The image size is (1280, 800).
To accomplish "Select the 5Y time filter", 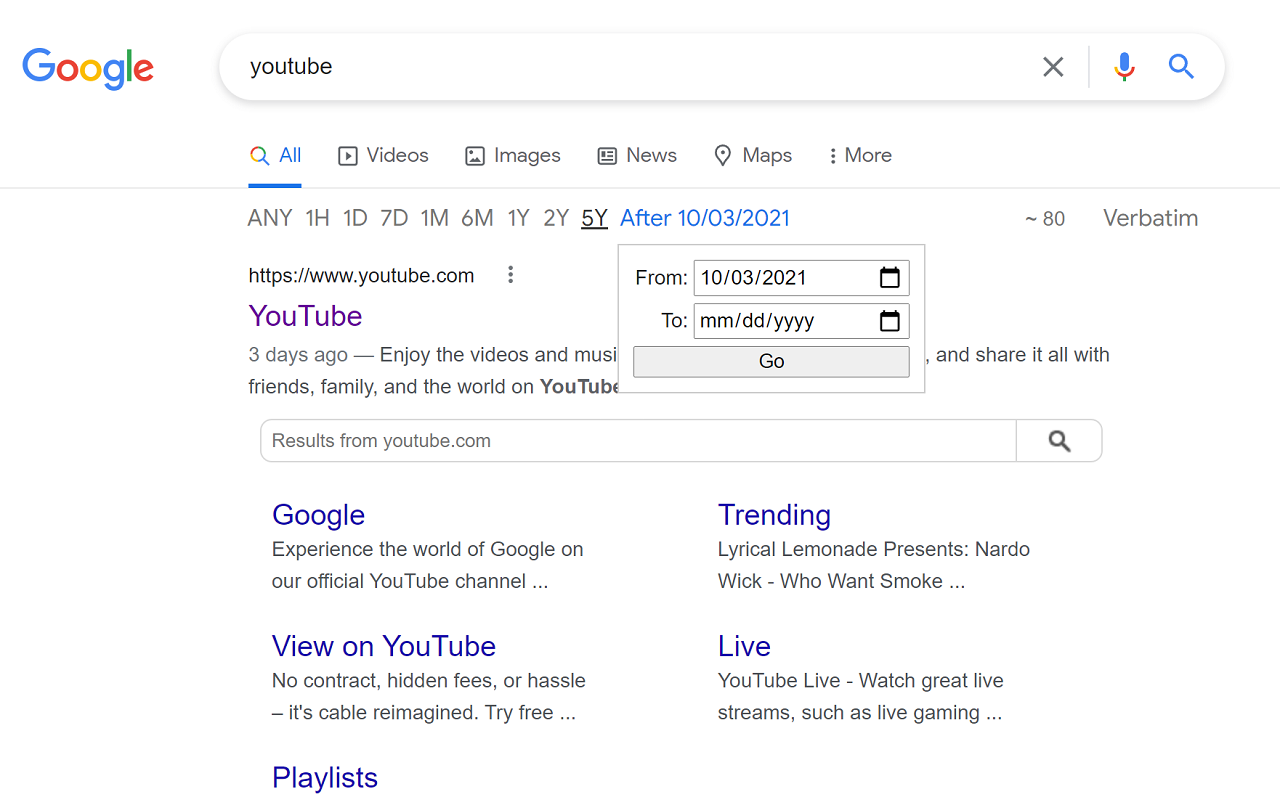I will pyautogui.click(x=595, y=218).
